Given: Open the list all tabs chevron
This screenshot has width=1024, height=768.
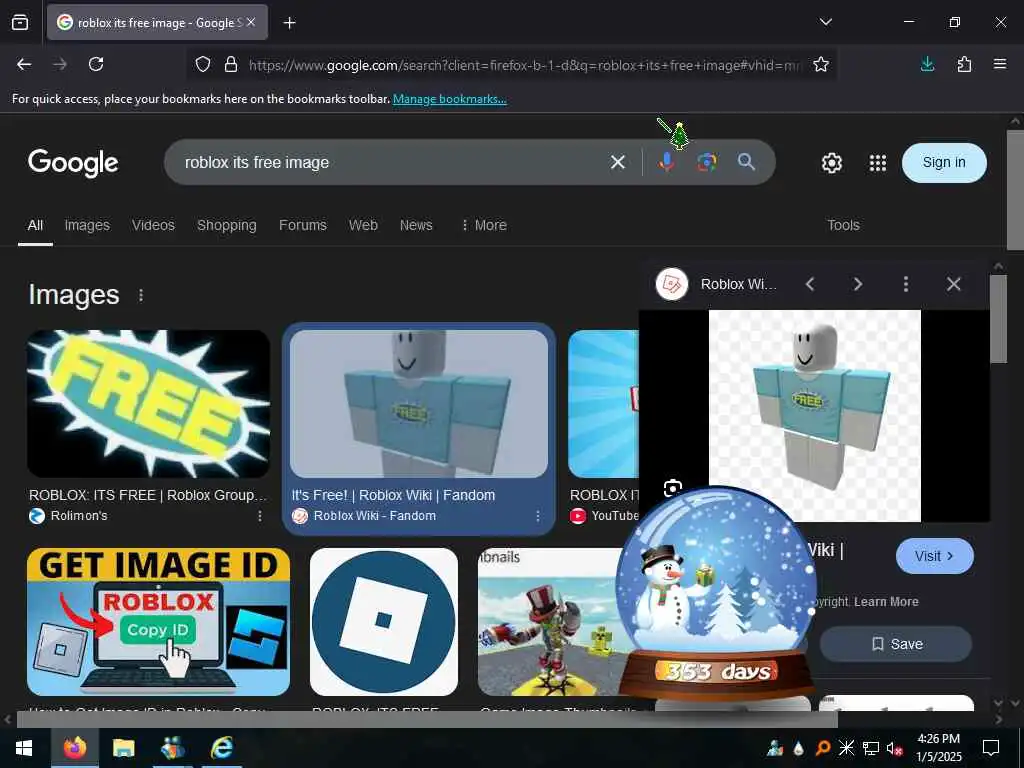Looking at the screenshot, I should tap(825, 22).
